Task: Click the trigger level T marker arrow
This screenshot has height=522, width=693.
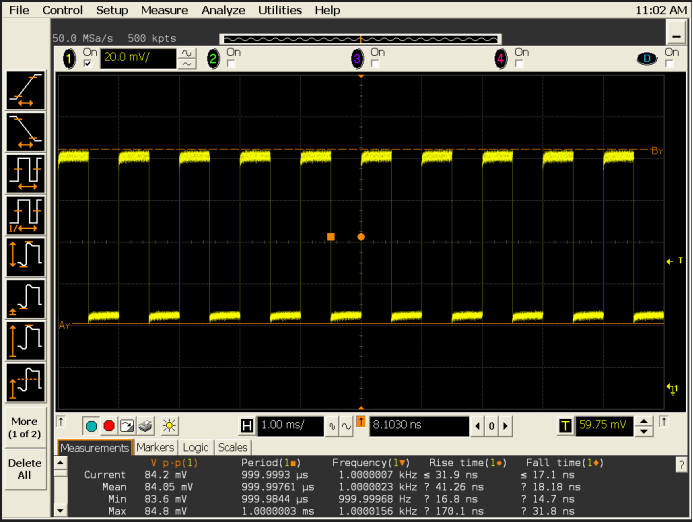Action: [x=674, y=261]
